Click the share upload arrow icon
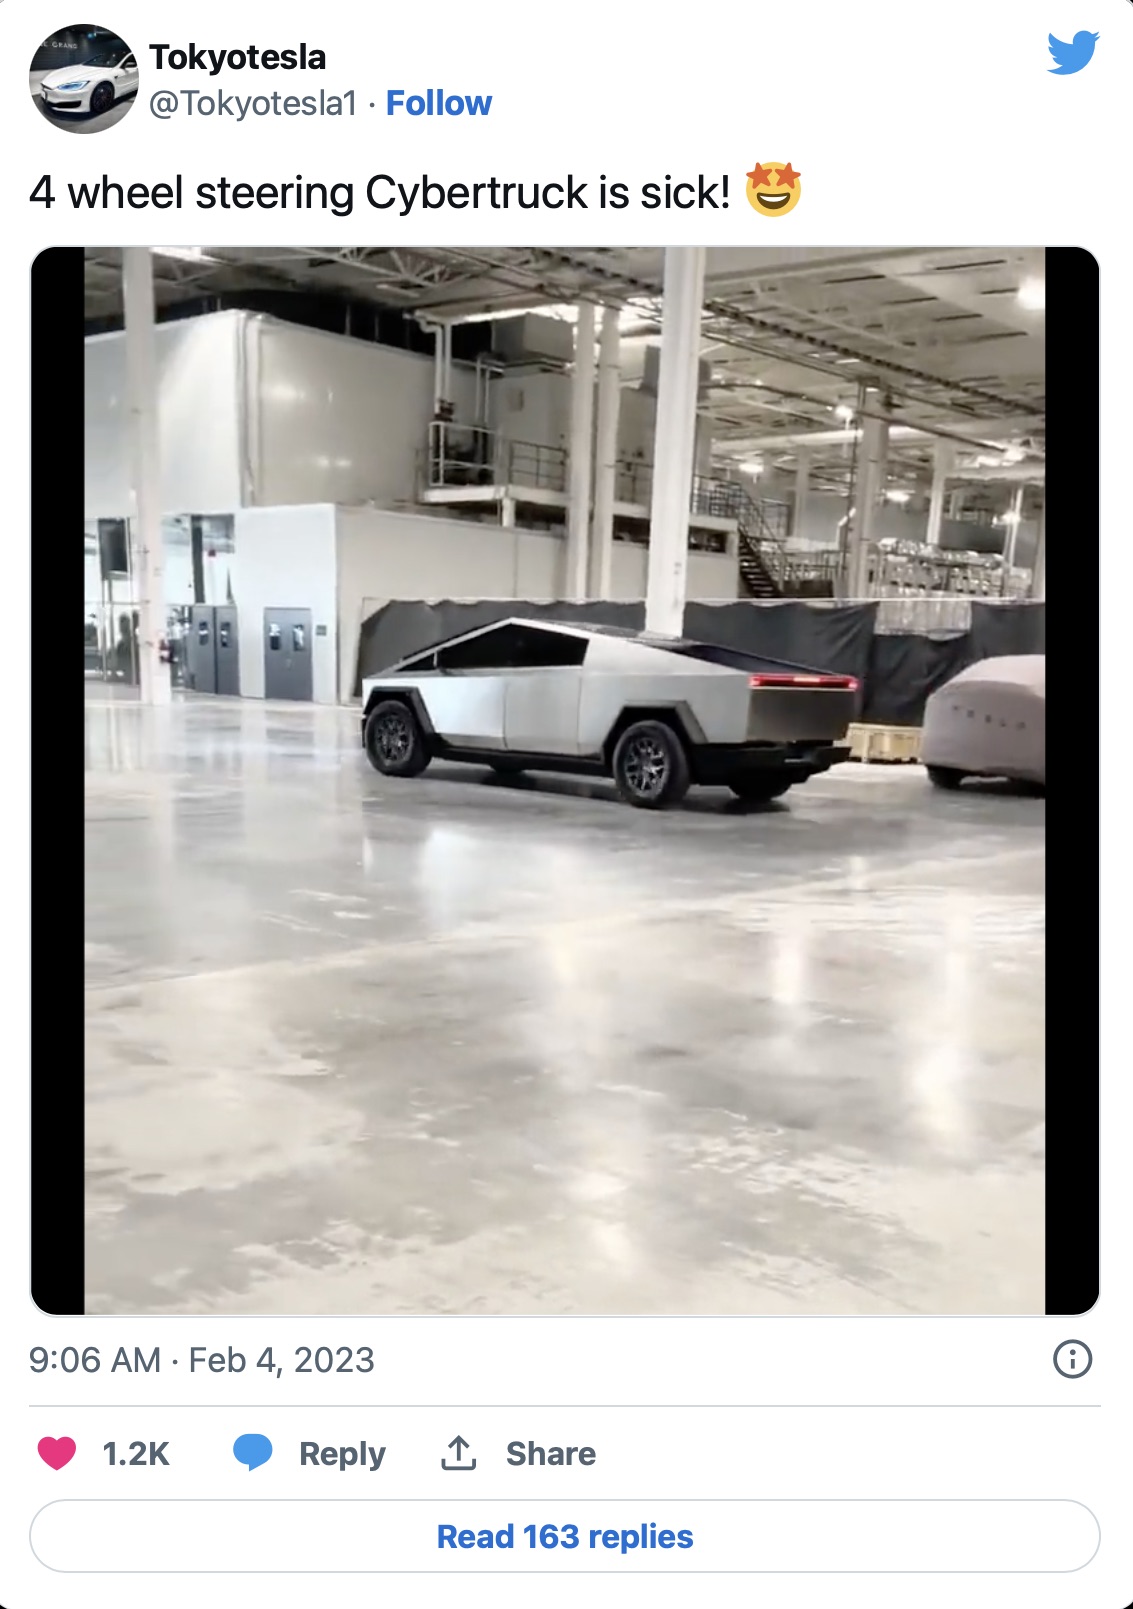This screenshot has width=1133, height=1609. click(x=458, y=1453)
